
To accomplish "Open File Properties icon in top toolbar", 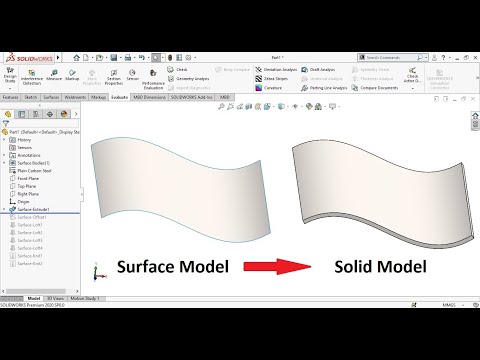I will [179, 58].
